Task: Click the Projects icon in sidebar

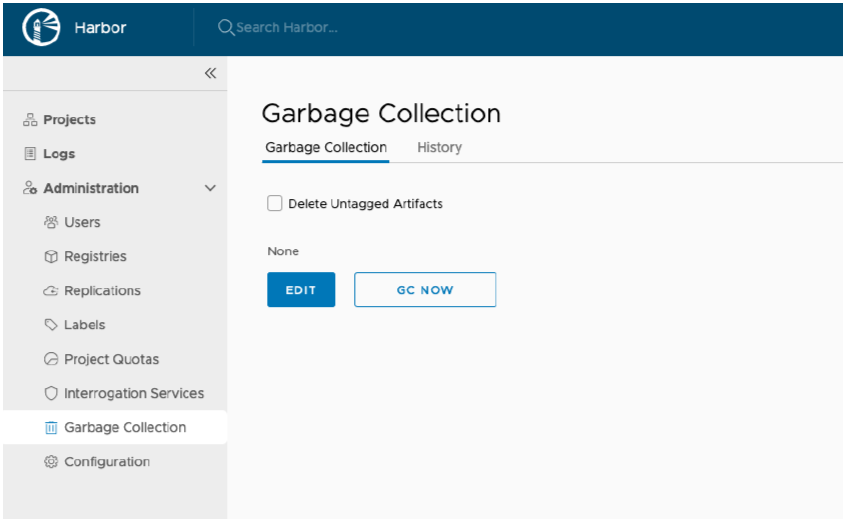Action: tap(30, 120)
